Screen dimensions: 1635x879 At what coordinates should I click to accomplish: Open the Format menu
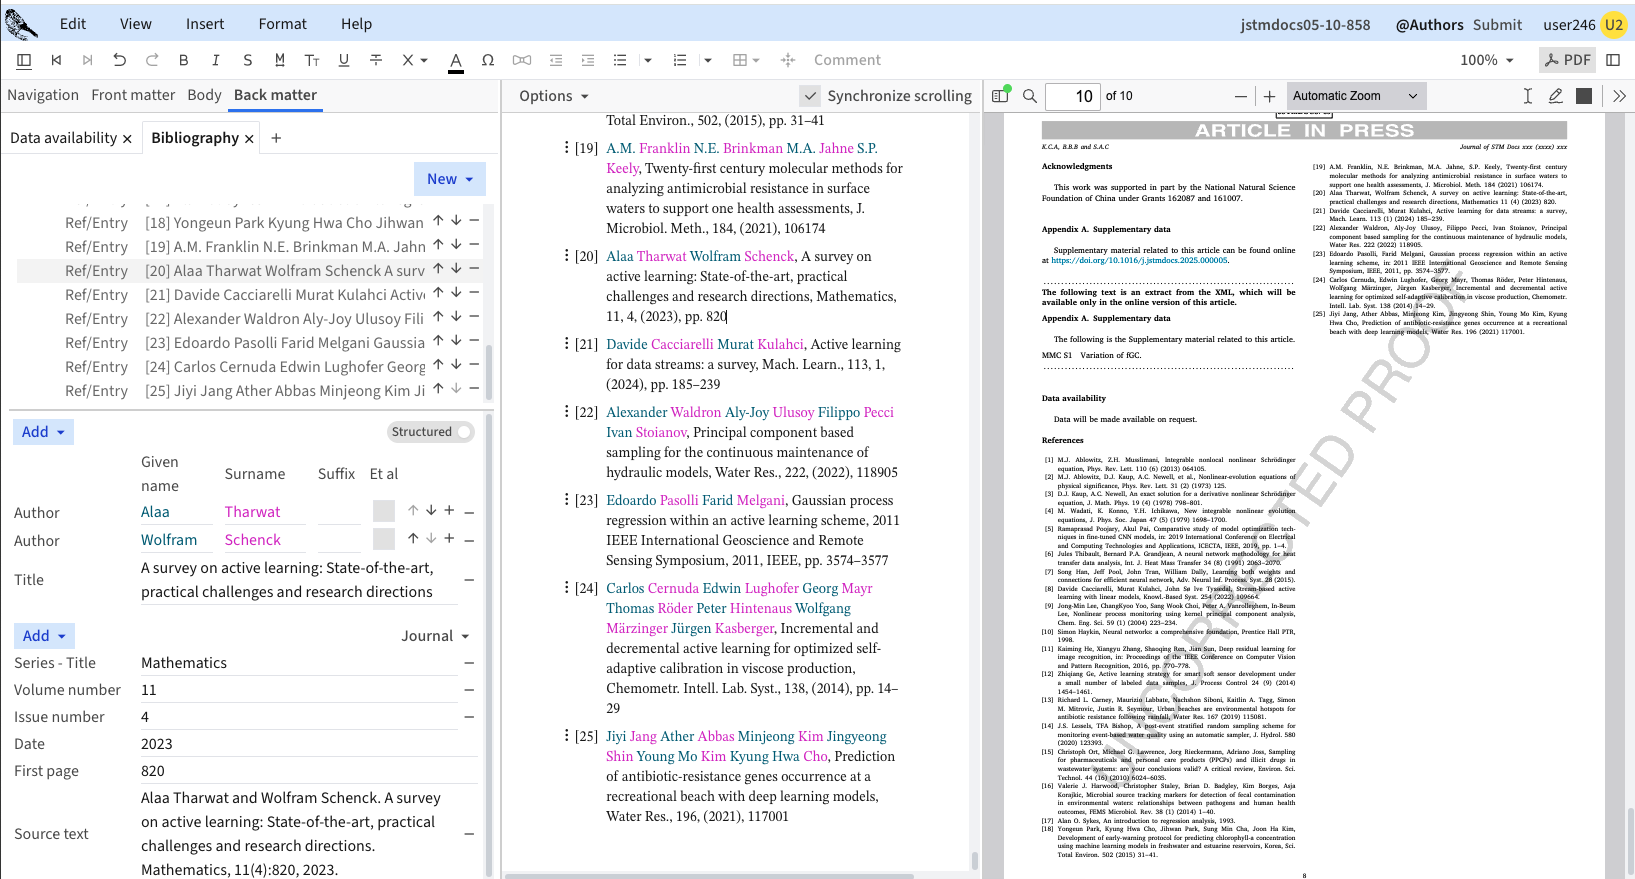[282, 24]
